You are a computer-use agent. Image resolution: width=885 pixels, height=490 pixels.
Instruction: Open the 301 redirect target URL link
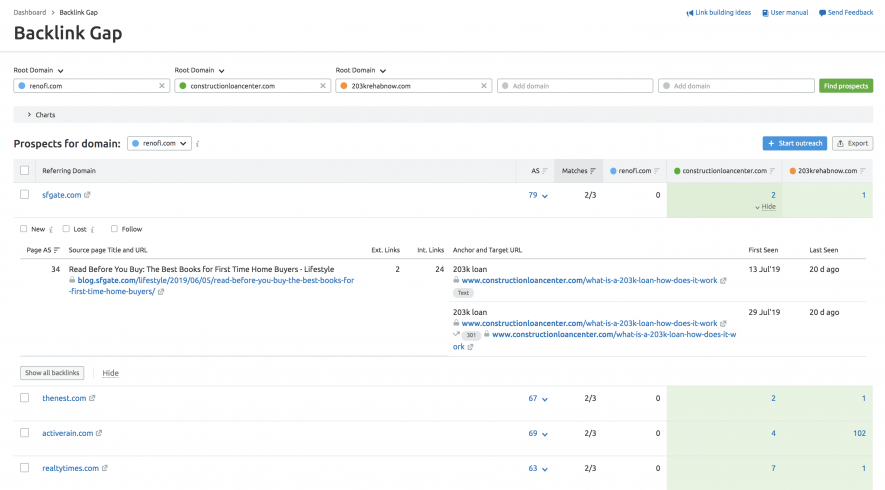point(594,340)
